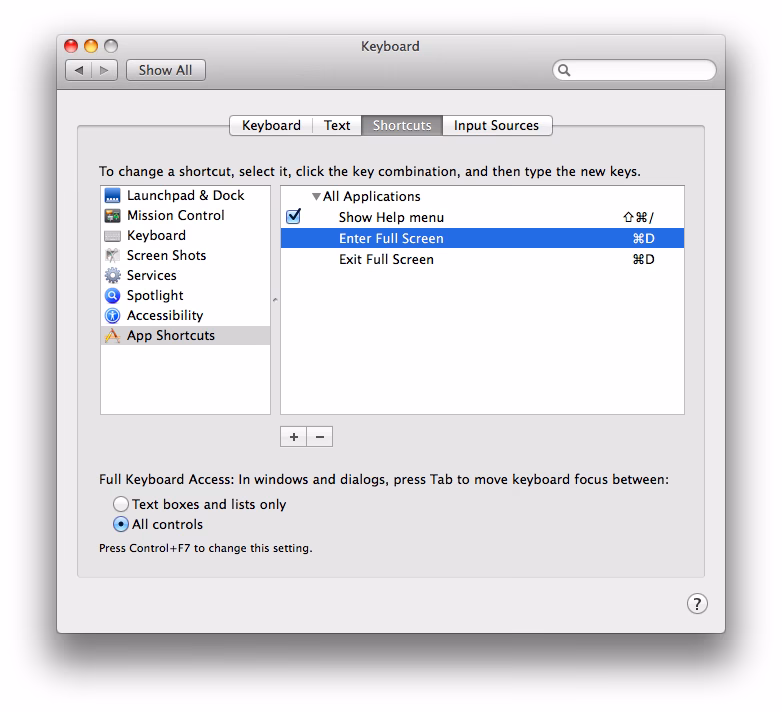Minimize the window with yellow button
782x712 pixels.
point(91,46)
